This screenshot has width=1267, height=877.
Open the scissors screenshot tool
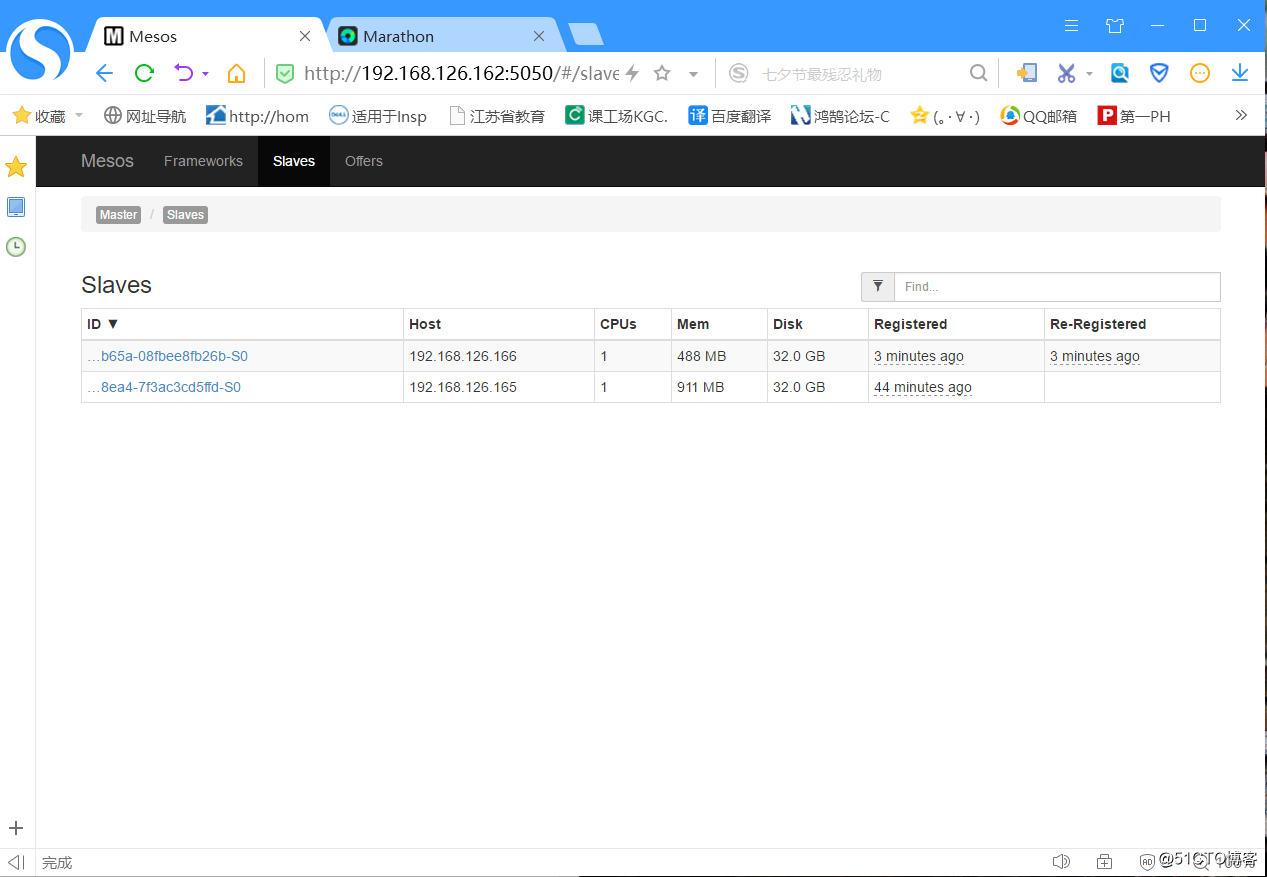tap(1066, 73)
